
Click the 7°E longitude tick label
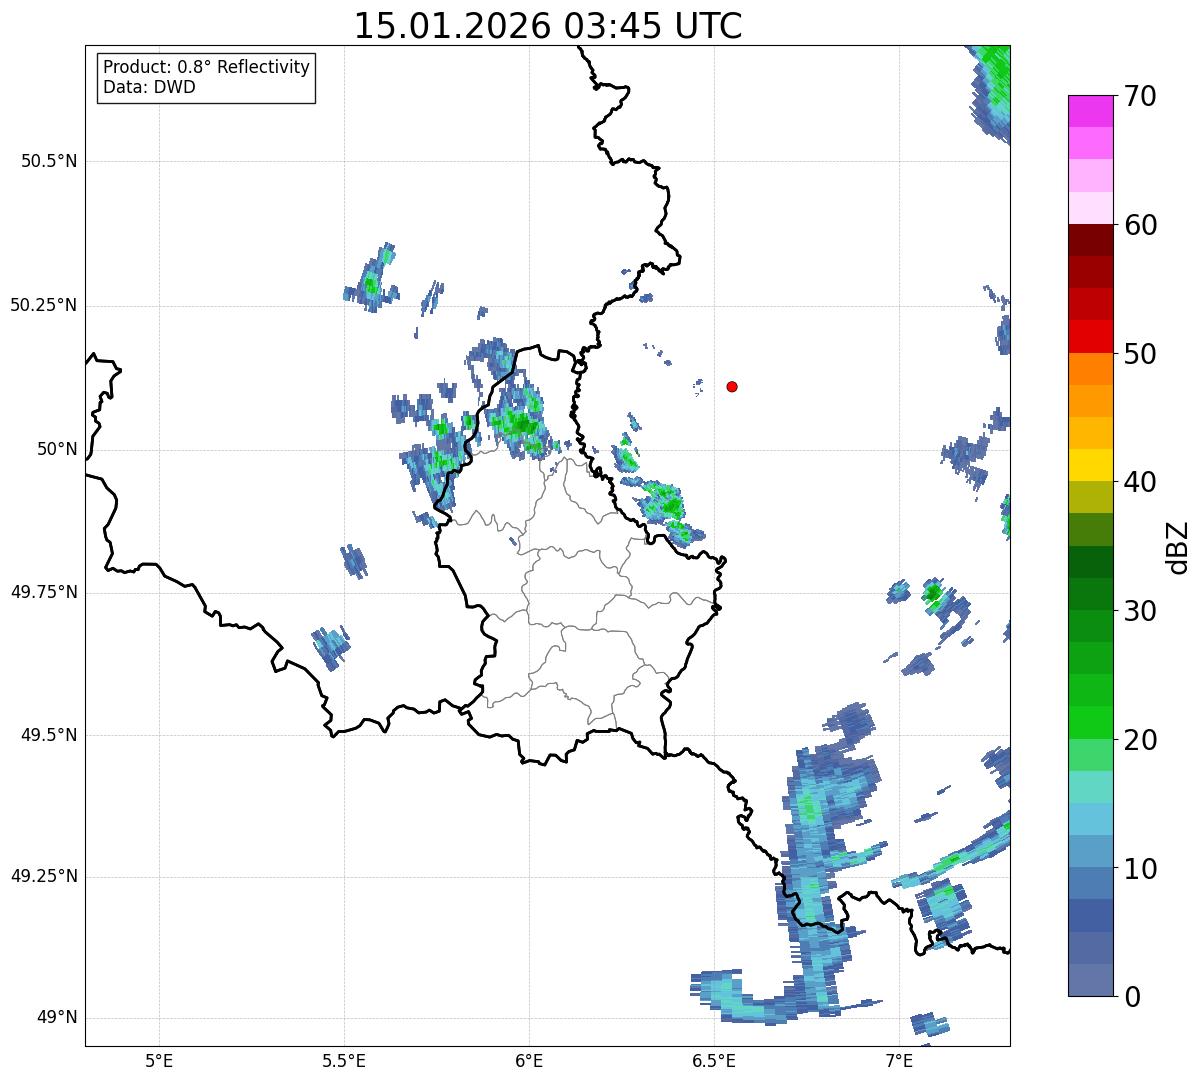[899, 1060]
